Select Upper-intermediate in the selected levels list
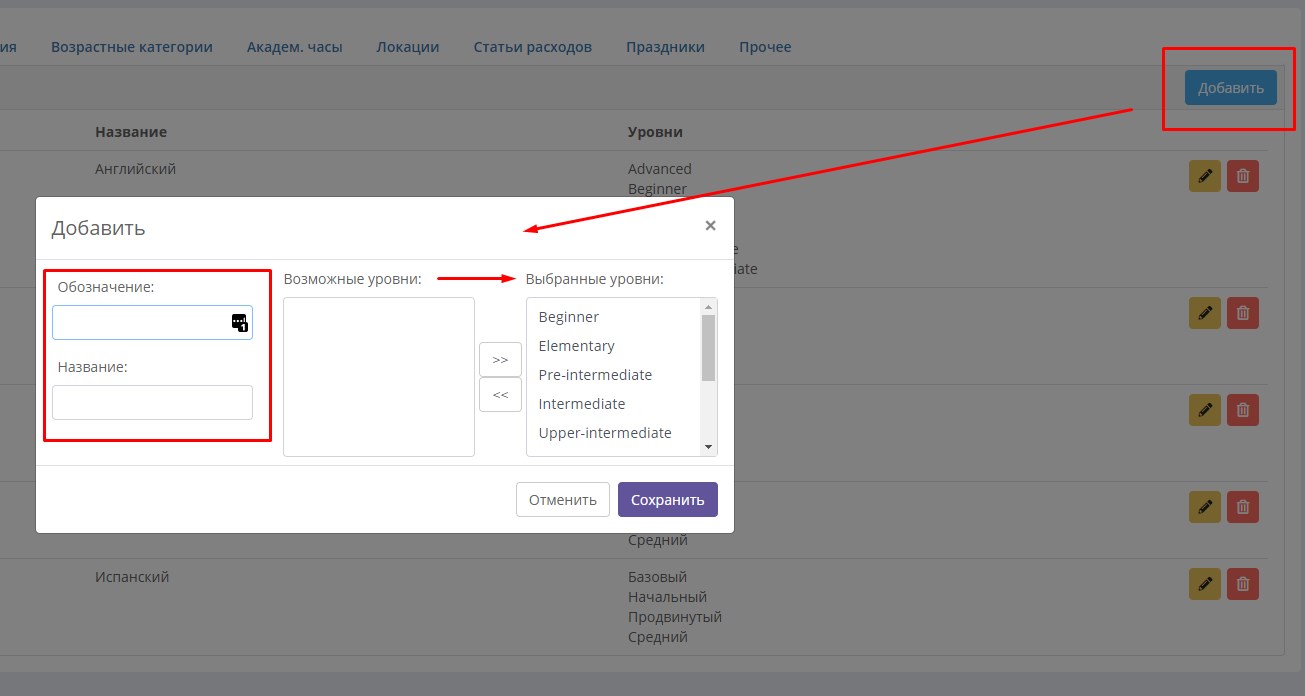1305x696 pixels. tap(605, 433)
